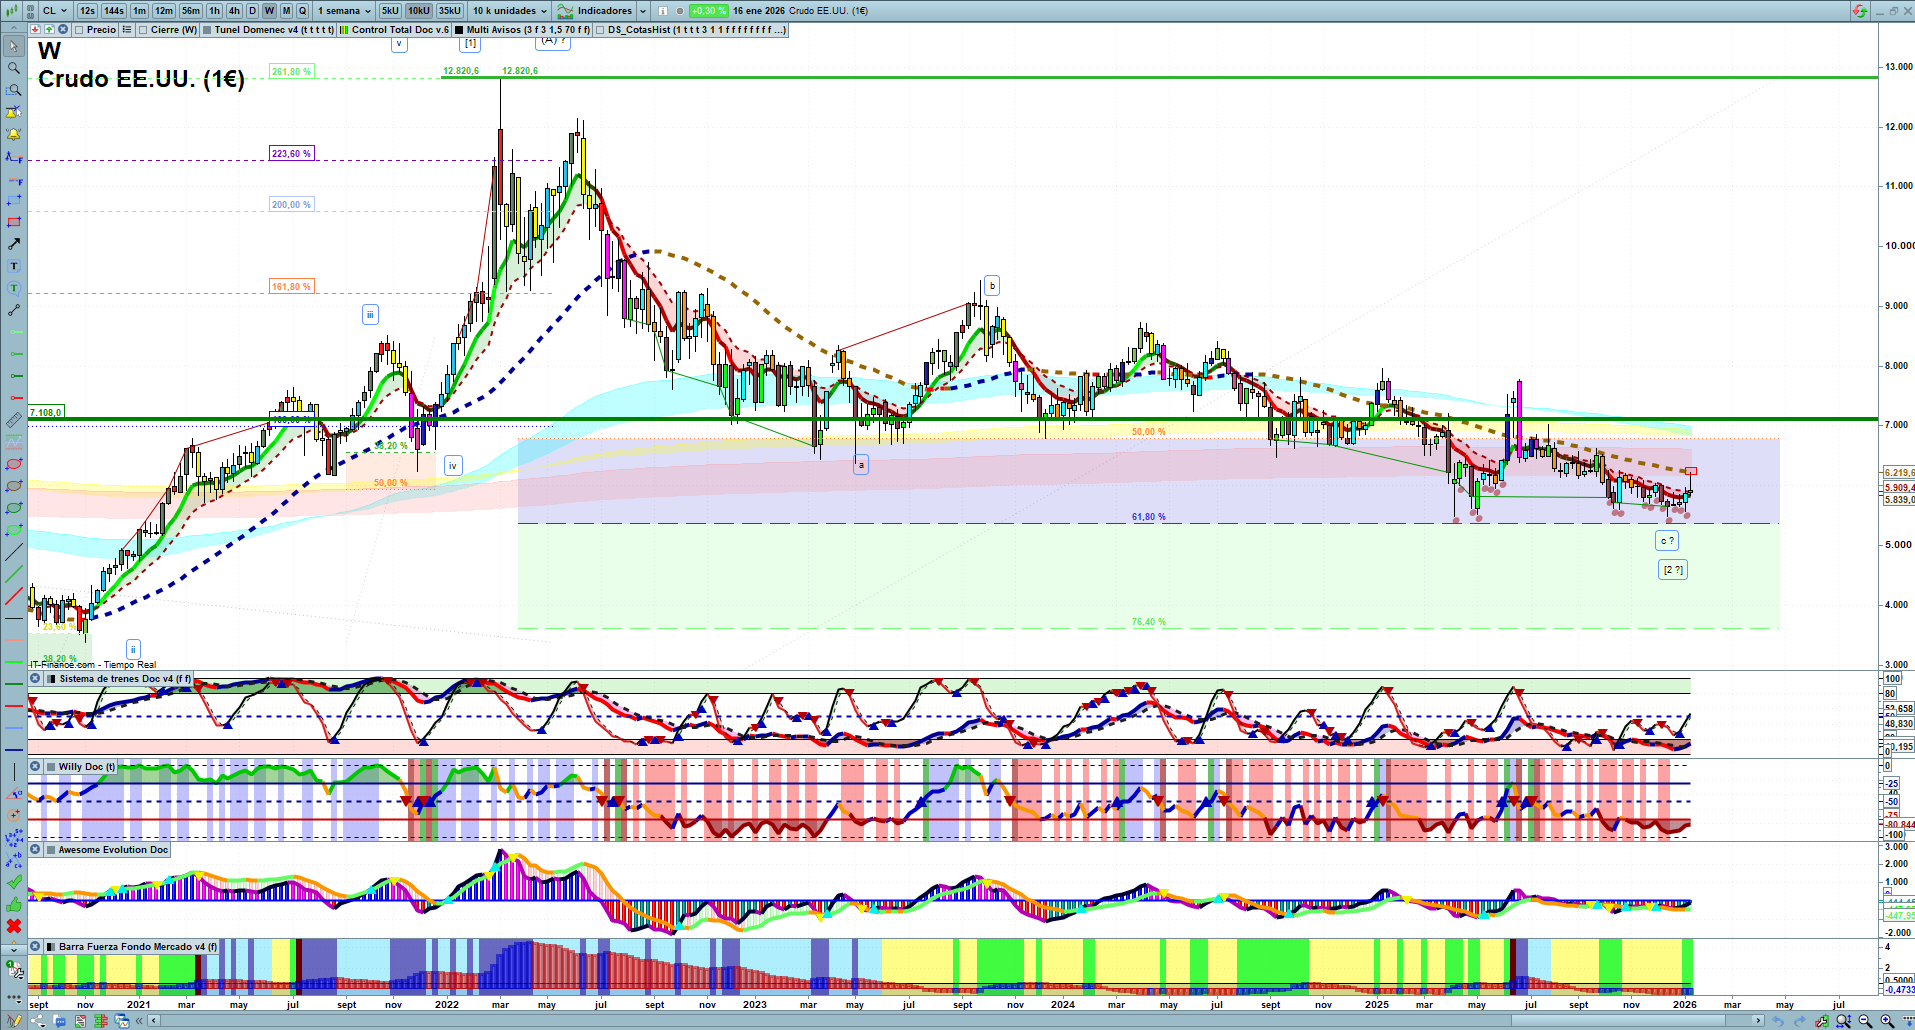Select the 1h timeframe button

(214, 11)
